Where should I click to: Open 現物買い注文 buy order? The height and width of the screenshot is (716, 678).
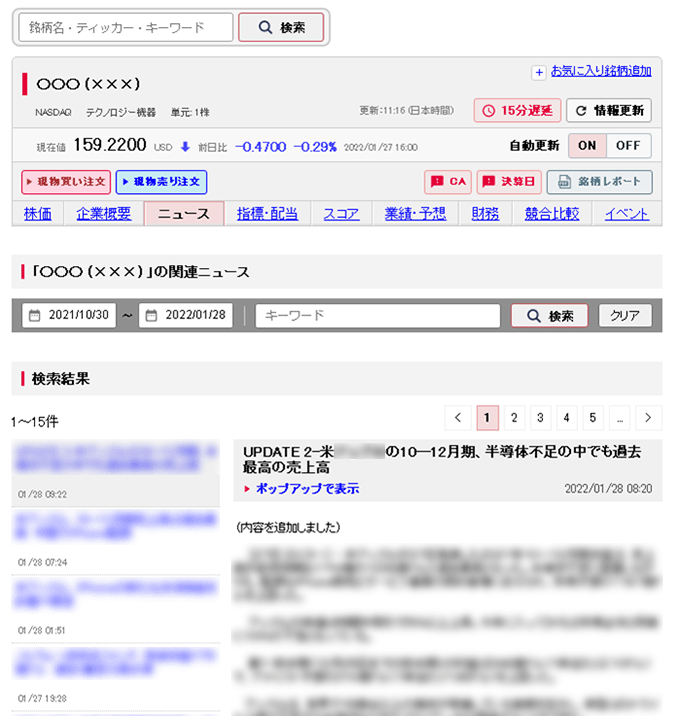pos(65,182)
